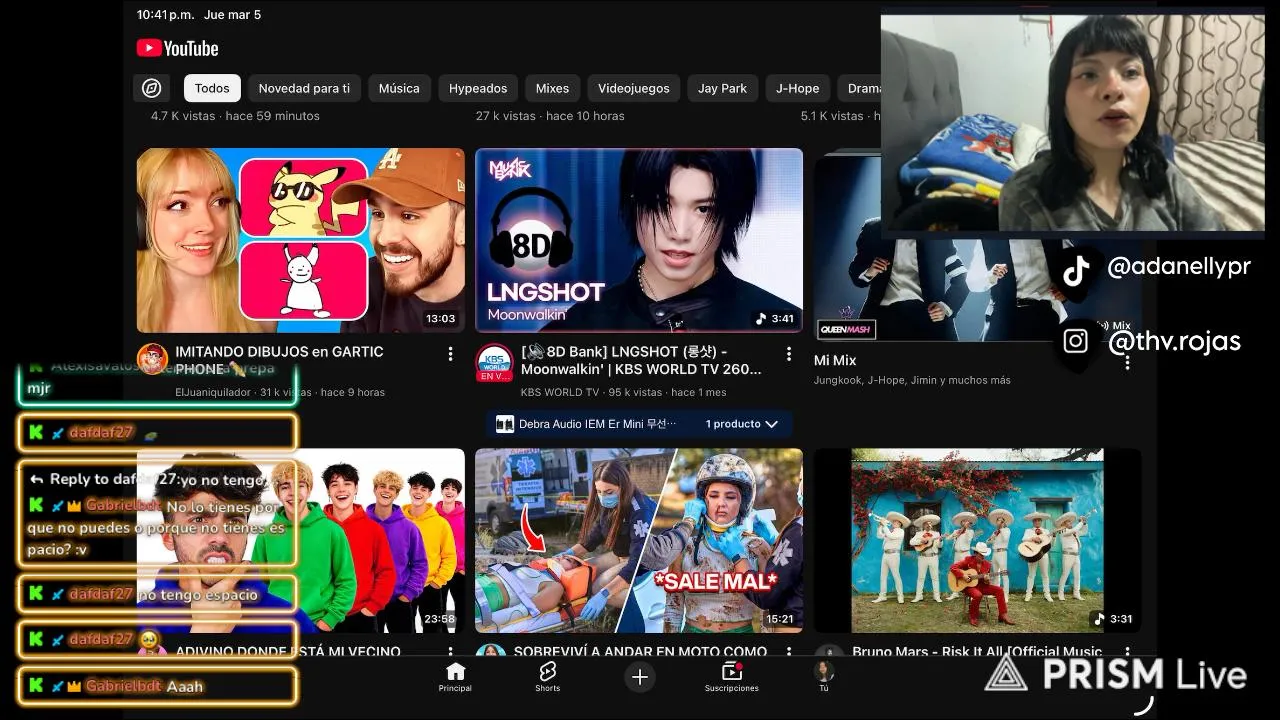This screenshot has height=720, width=1280.
Task: Click the 'no tengo espacio' chat message
Action: click(x=158, y=594)
